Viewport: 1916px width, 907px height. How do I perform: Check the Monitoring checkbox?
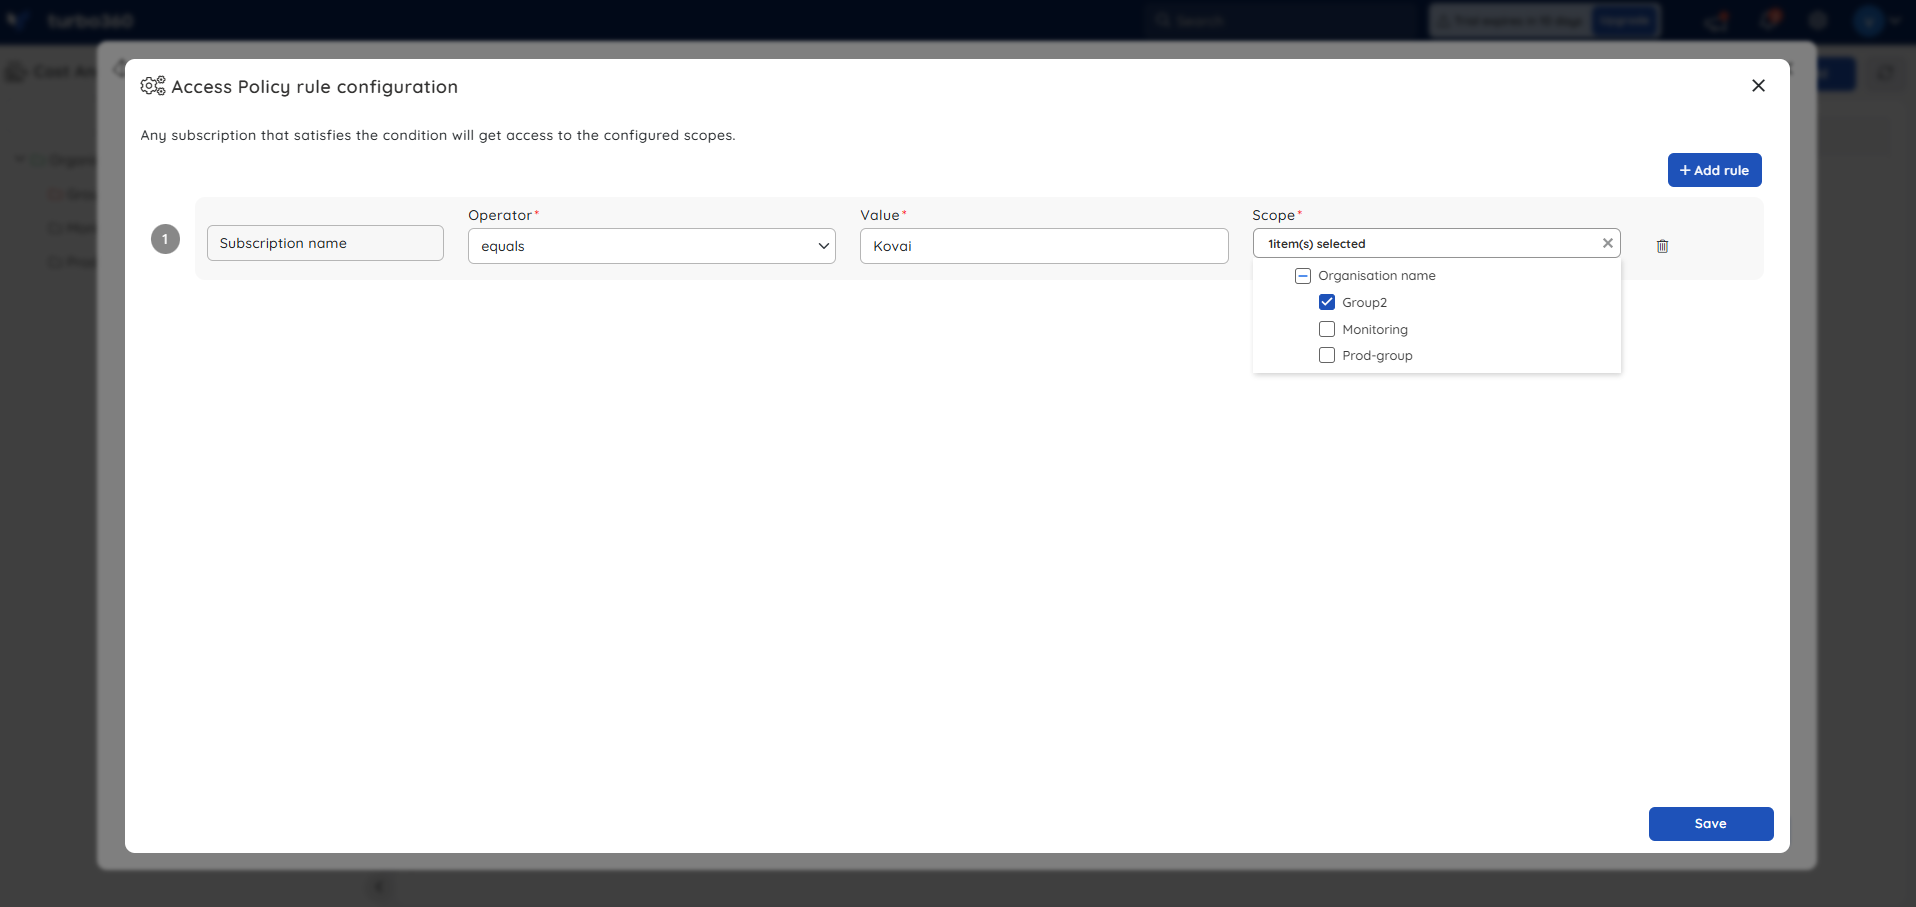point(1327,329)
